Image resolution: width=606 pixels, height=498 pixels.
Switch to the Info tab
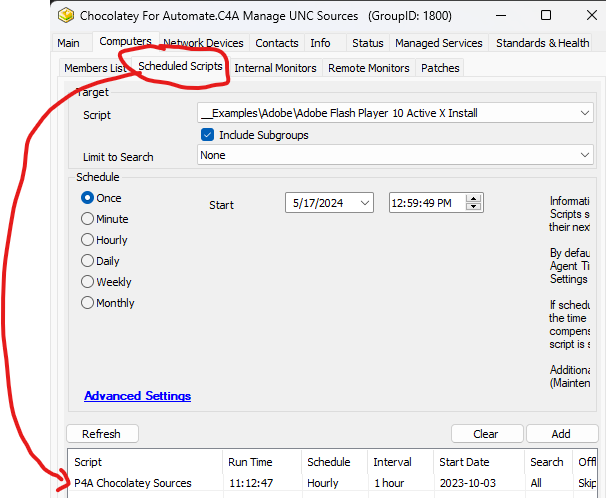pyautogui.click(x=320, y=43)
